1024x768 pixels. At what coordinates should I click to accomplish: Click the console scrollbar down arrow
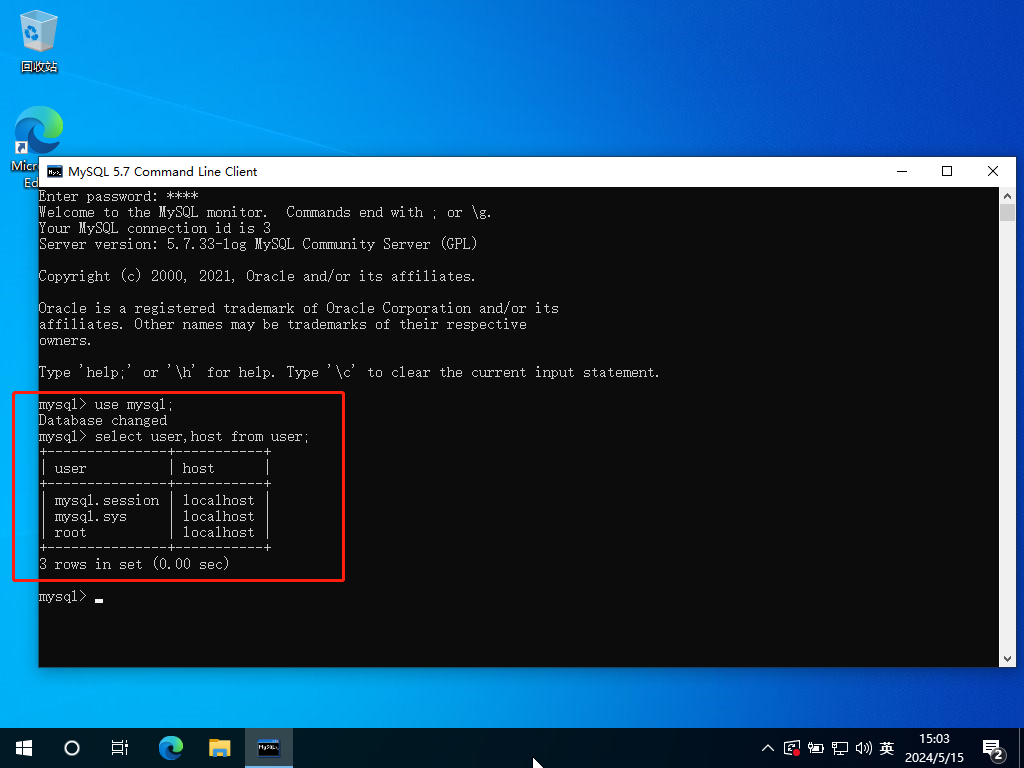point(1007,658)
